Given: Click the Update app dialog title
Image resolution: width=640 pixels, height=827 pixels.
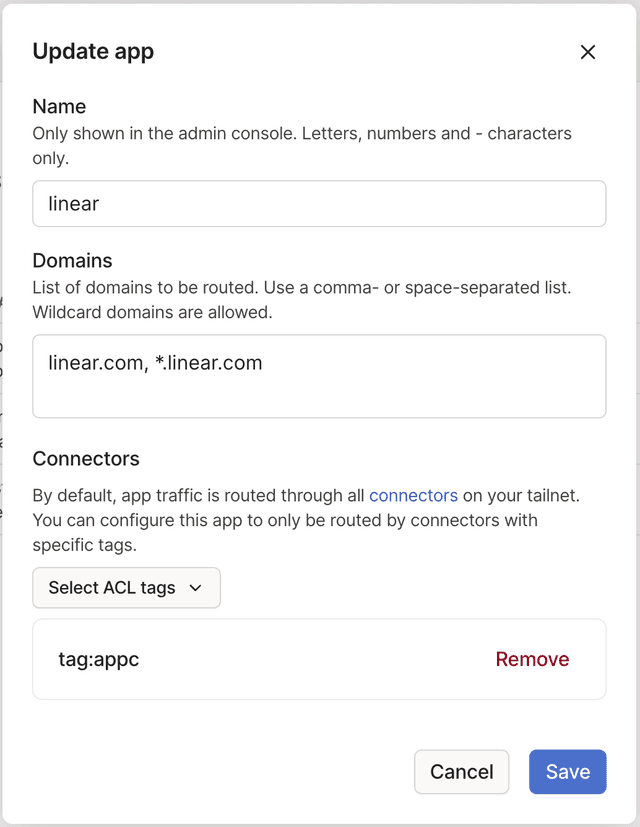Looking at the screenshot, I should 93,52.
